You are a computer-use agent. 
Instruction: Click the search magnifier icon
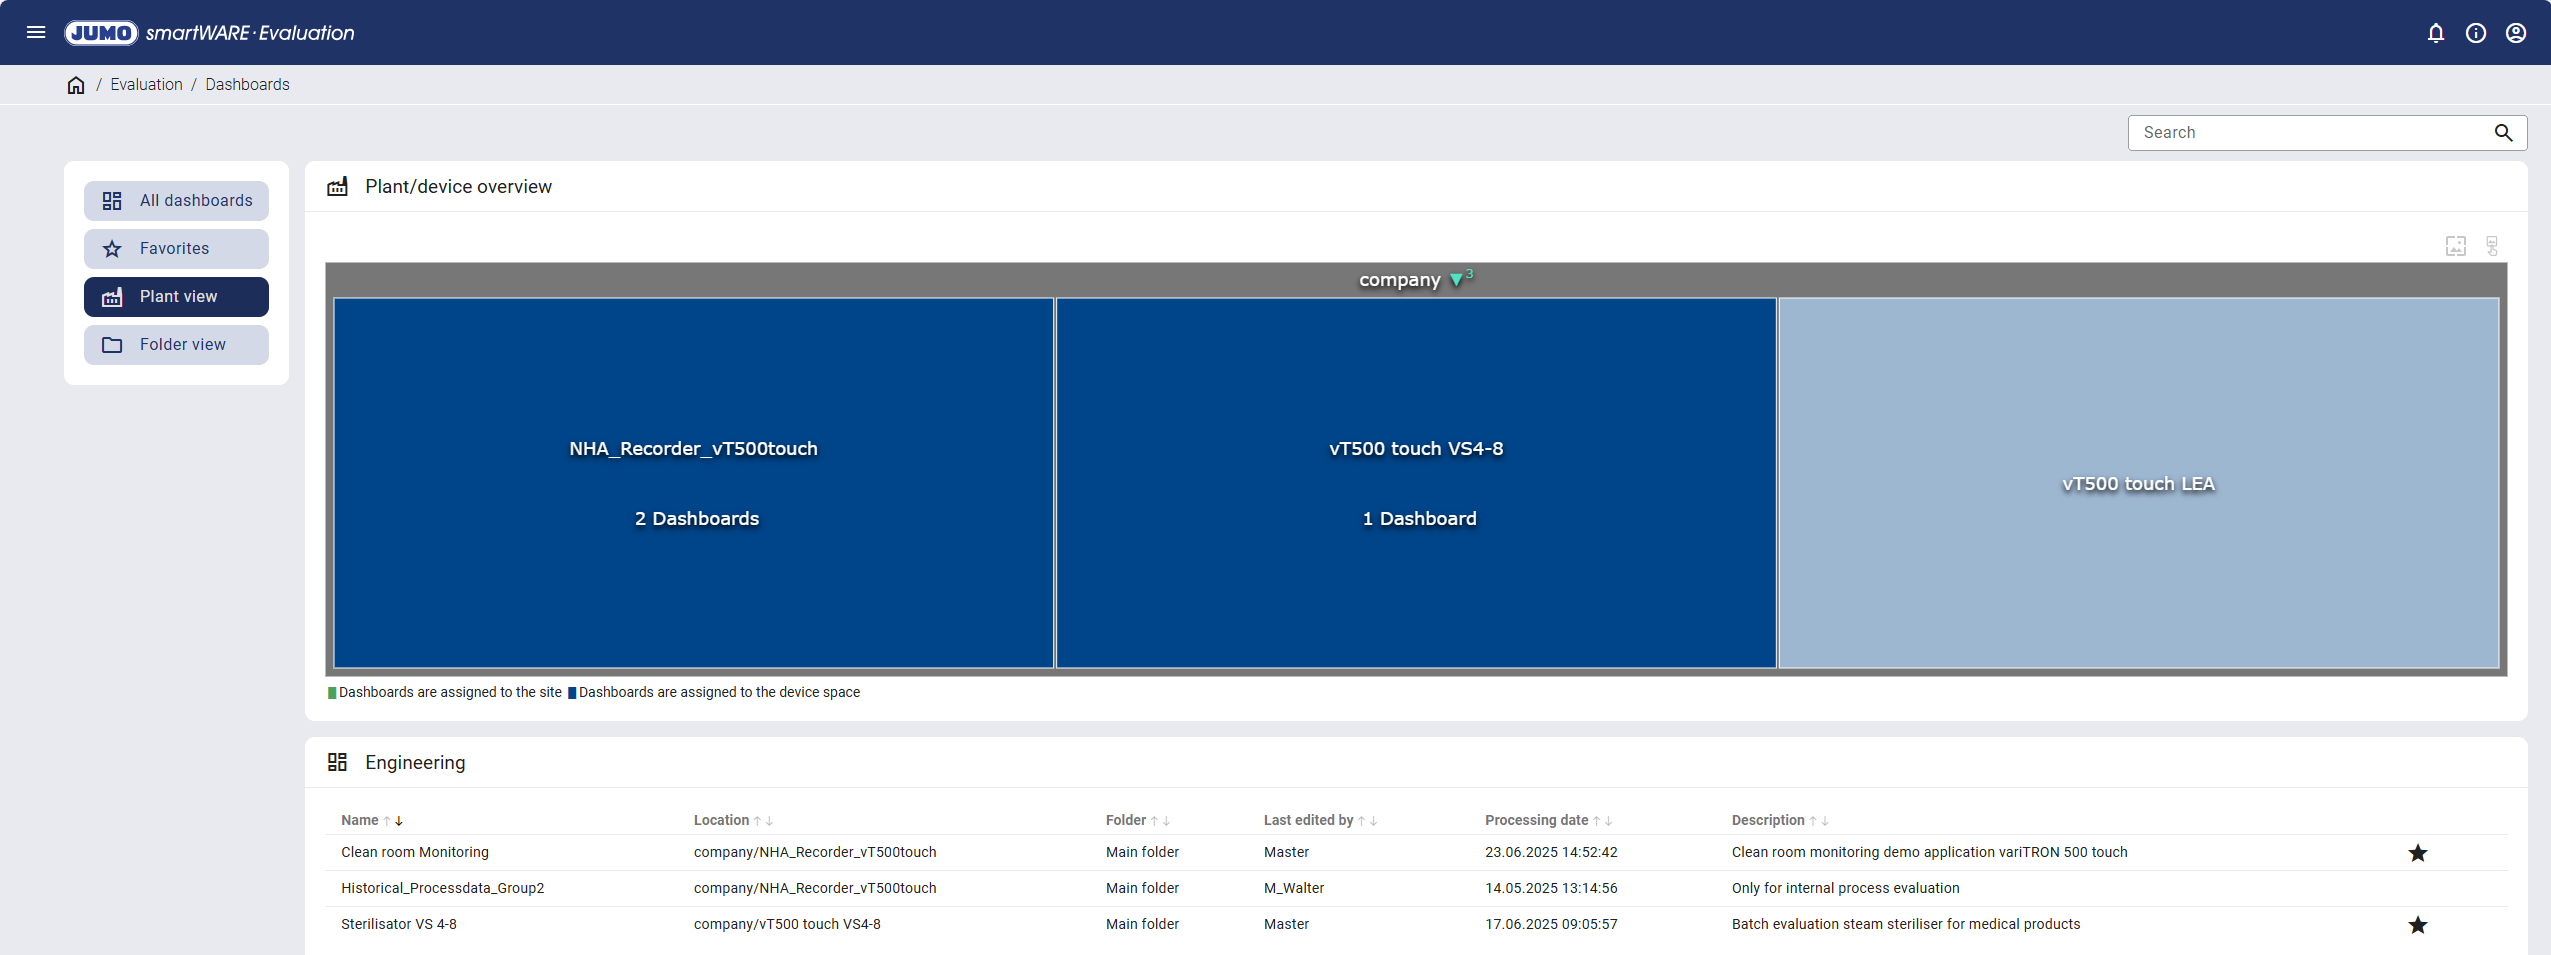[2503, 133]
